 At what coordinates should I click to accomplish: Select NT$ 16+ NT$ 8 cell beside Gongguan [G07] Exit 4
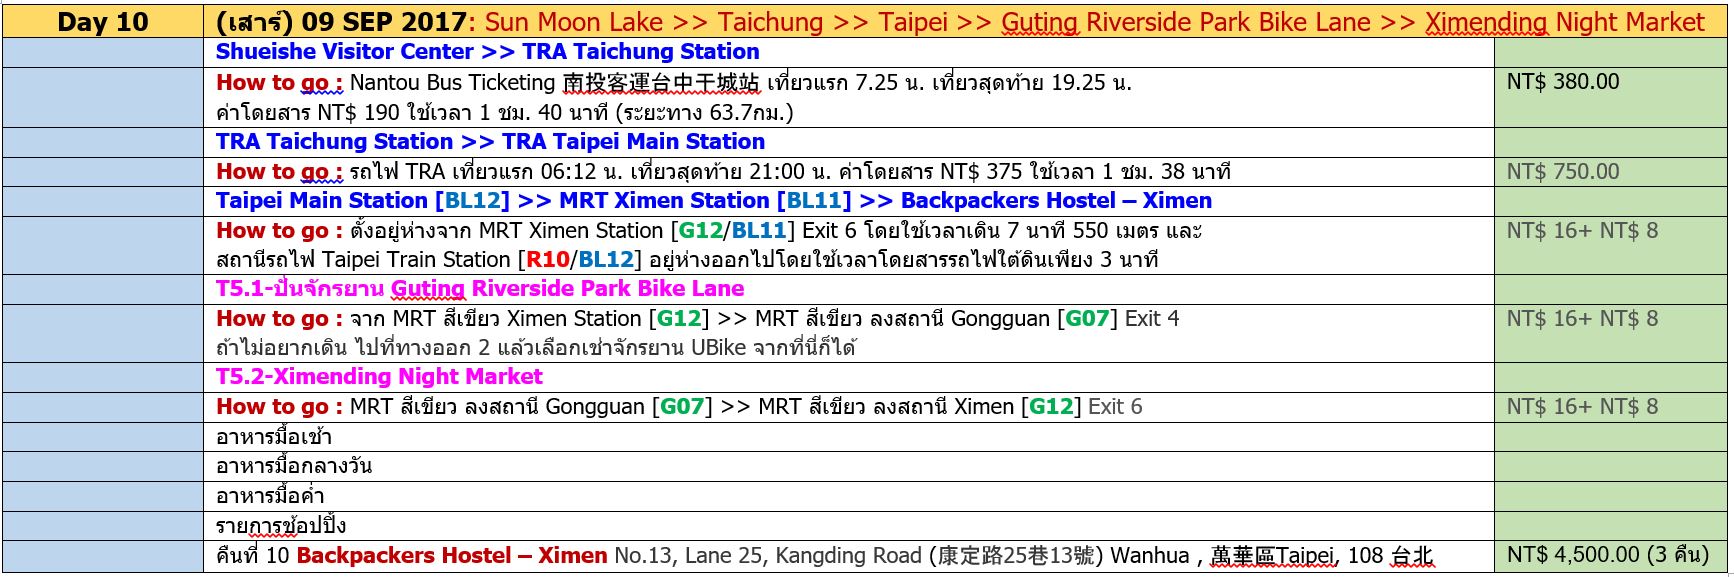pyautogui.click(x=1611, y=334)
